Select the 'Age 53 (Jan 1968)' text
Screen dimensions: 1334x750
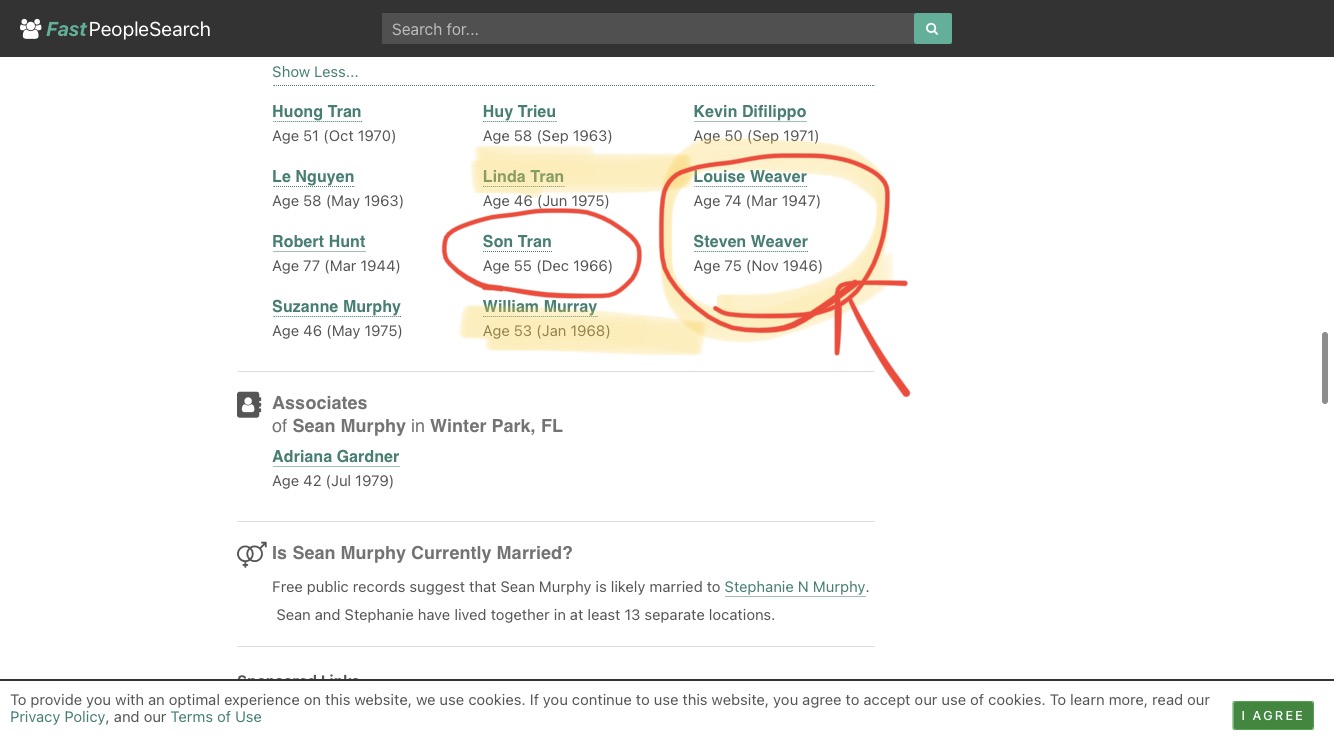pos(546,331)
